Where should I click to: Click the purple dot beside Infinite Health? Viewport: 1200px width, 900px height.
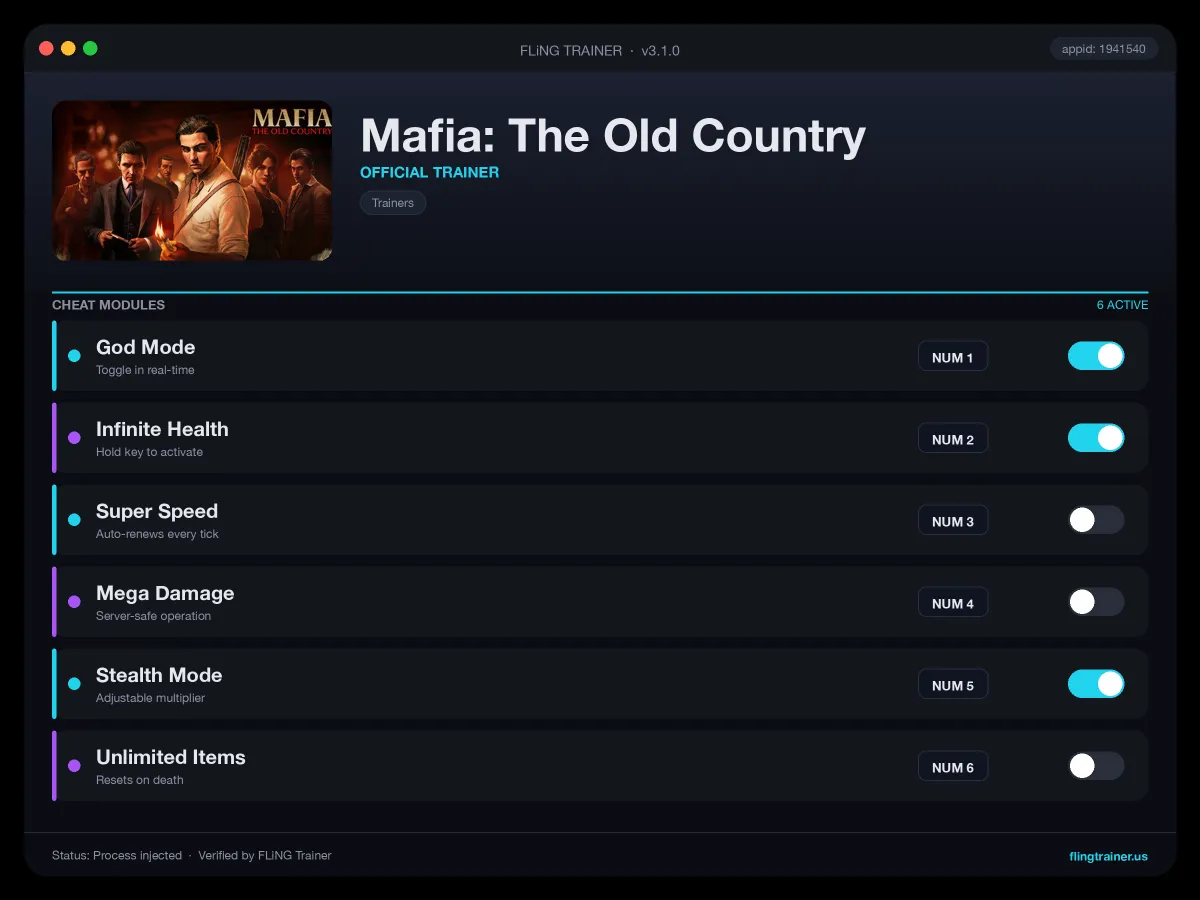click(74, 438)
